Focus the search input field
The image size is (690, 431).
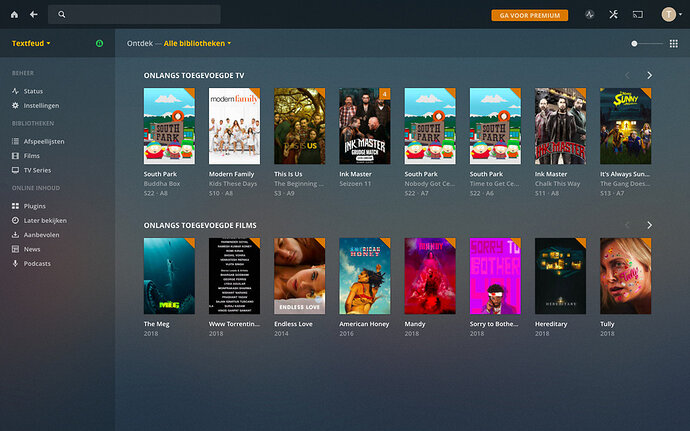point(134,15)
